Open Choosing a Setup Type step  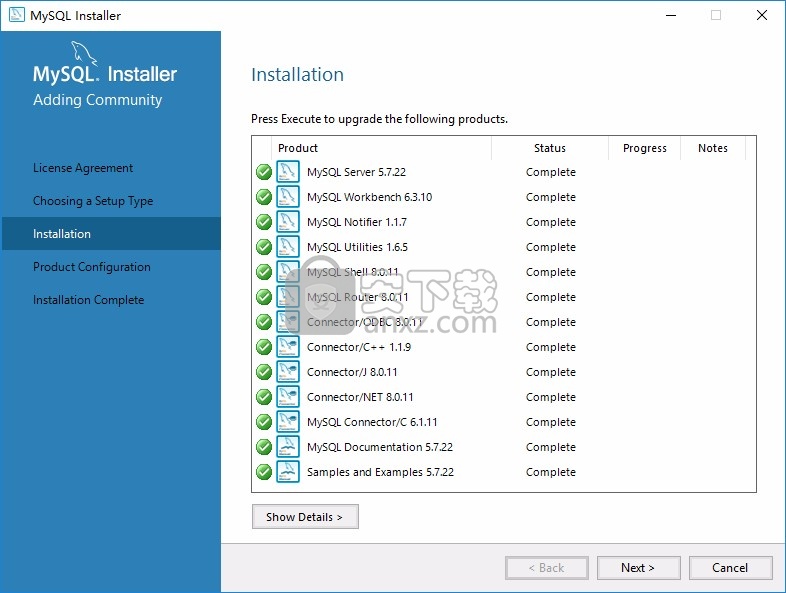[93, 201]
